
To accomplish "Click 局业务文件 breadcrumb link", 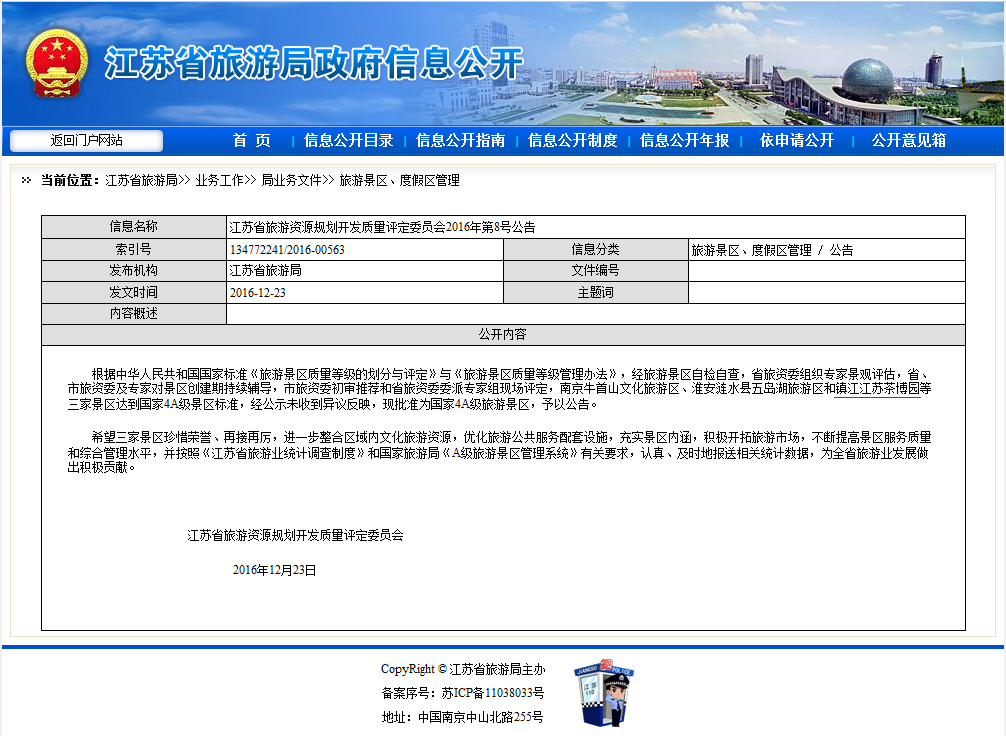I will click(291, 181).
